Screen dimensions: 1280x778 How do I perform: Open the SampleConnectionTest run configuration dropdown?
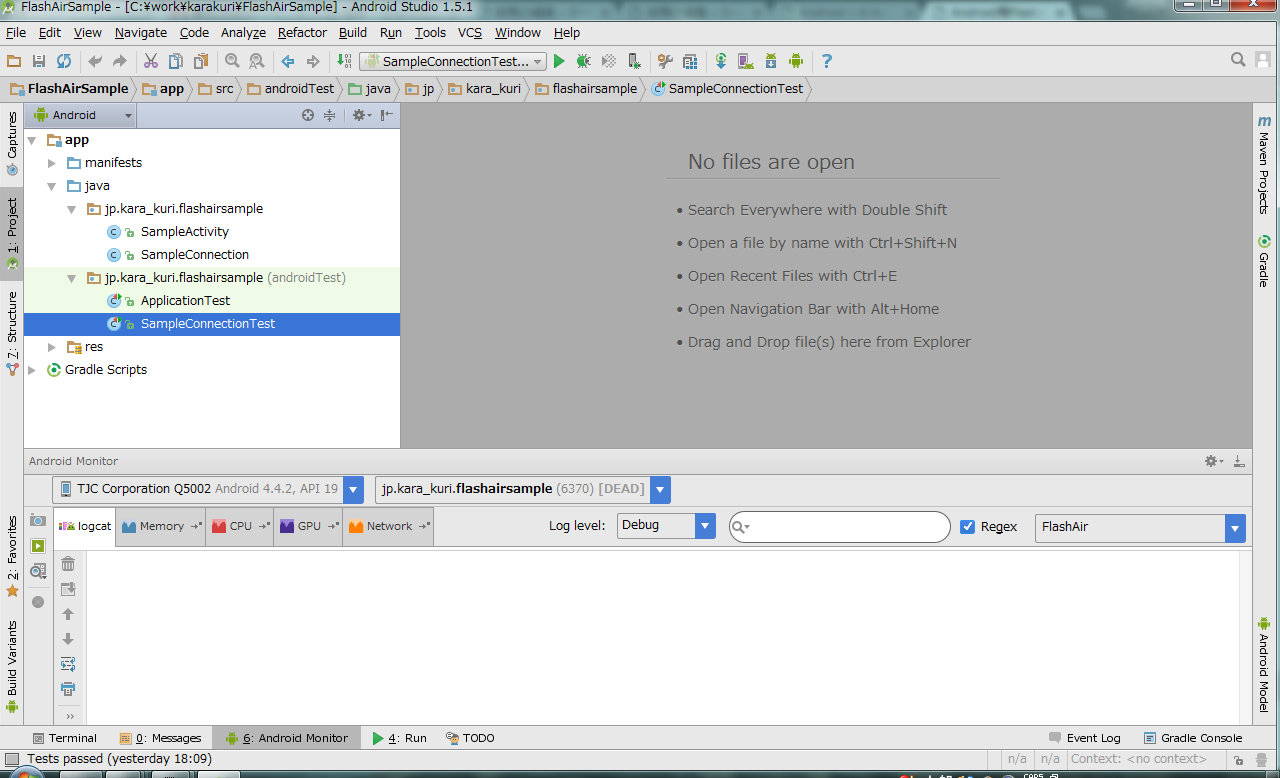[453, 61]
